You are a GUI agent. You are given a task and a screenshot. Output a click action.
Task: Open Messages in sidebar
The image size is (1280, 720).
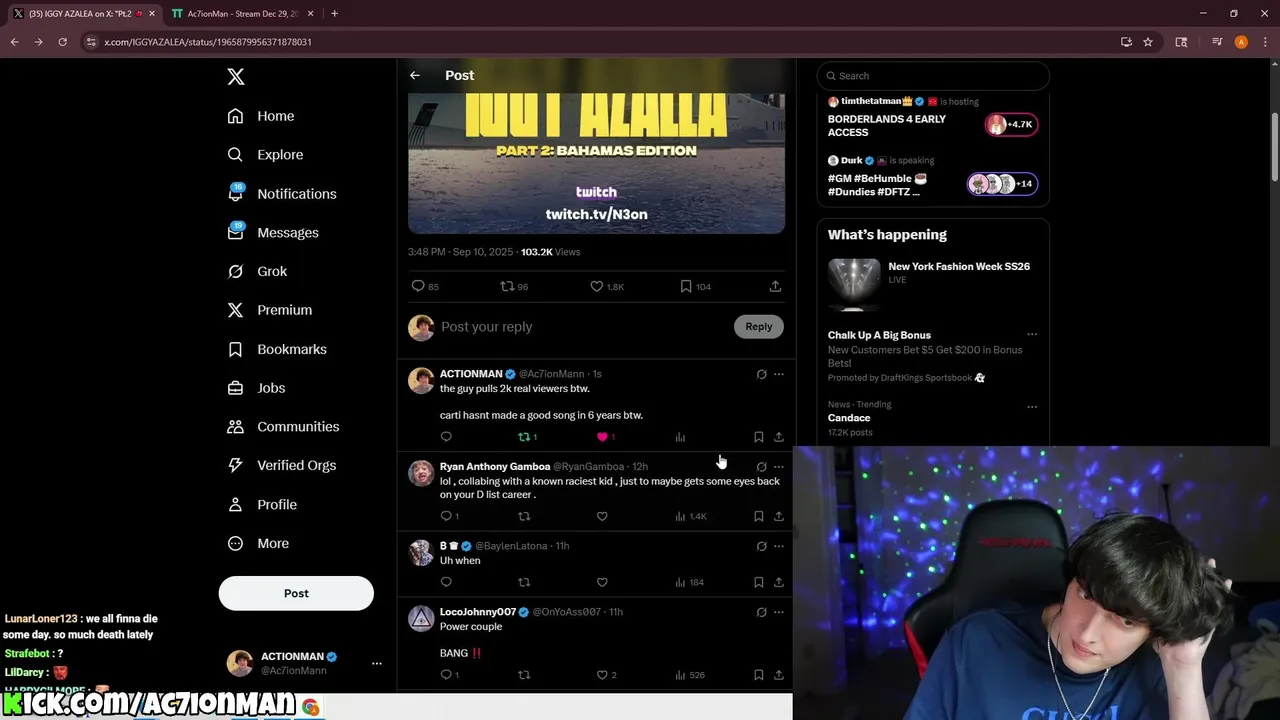click(x=273, y=233)
